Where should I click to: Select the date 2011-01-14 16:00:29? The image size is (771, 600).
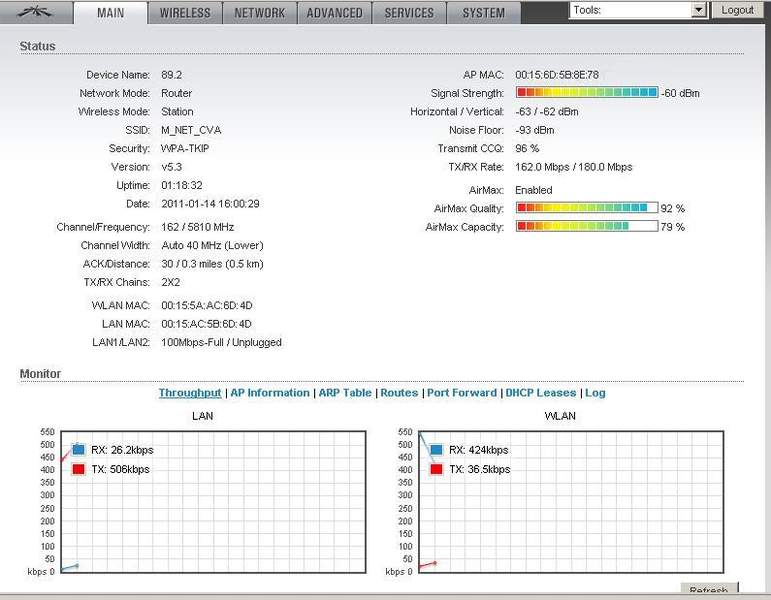point(210,204)
